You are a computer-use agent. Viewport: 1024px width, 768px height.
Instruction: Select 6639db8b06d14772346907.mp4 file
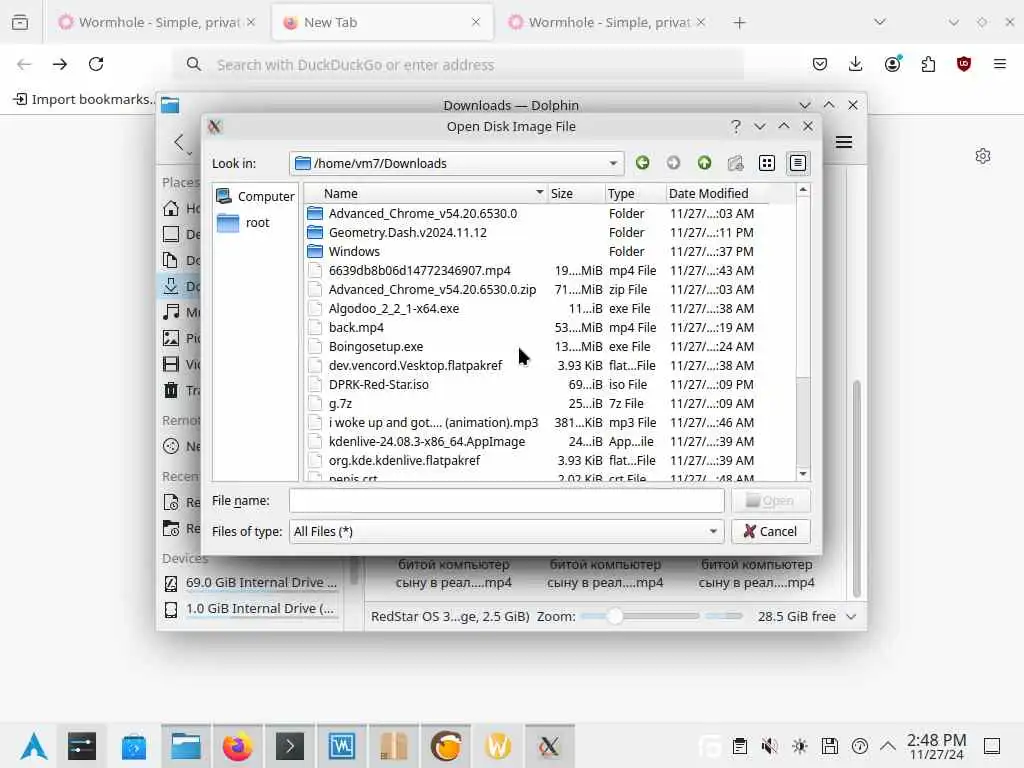tap(419, 270)
